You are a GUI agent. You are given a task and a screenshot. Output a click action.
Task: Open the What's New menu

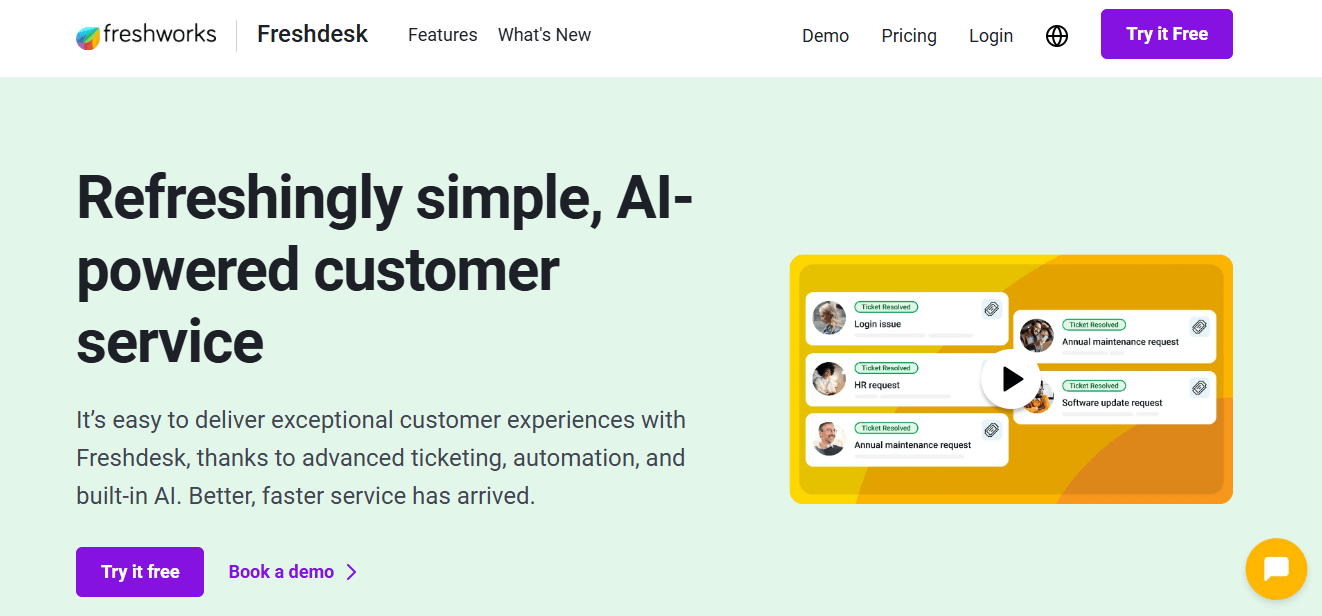point(544,35)
